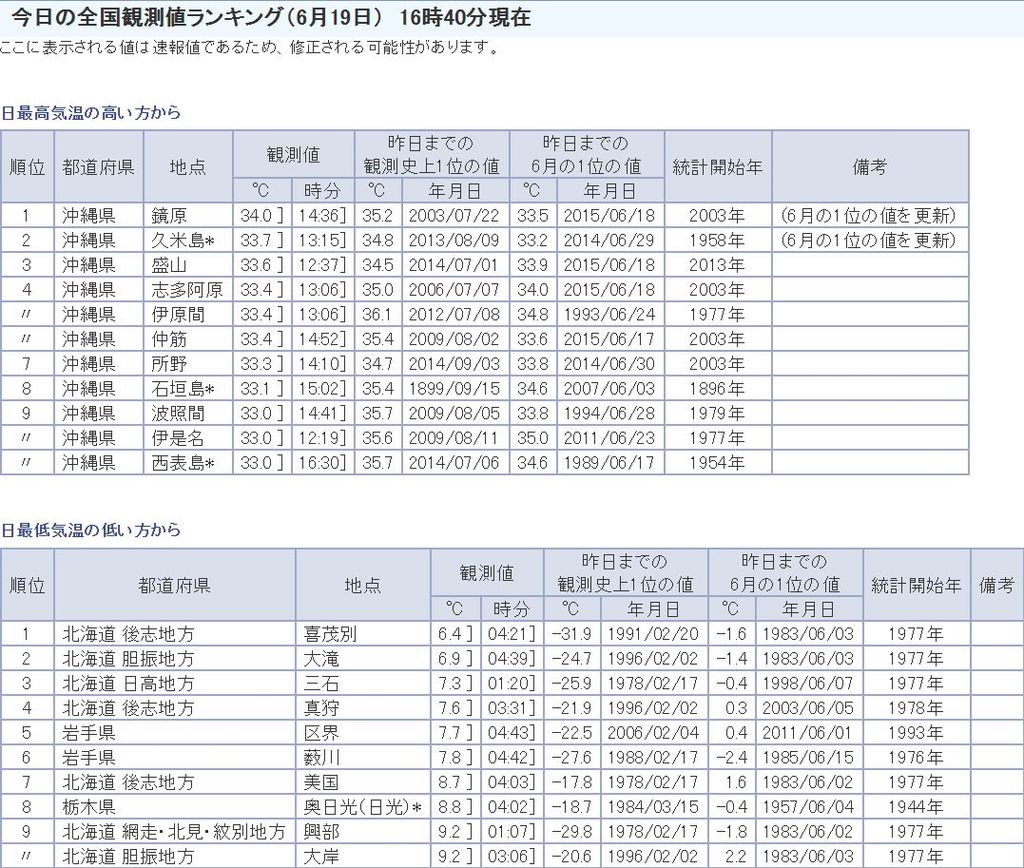Click the 備考 header in the high-temperature table
The width and height of the screenshot is (1024, 868).
(869, 167)
